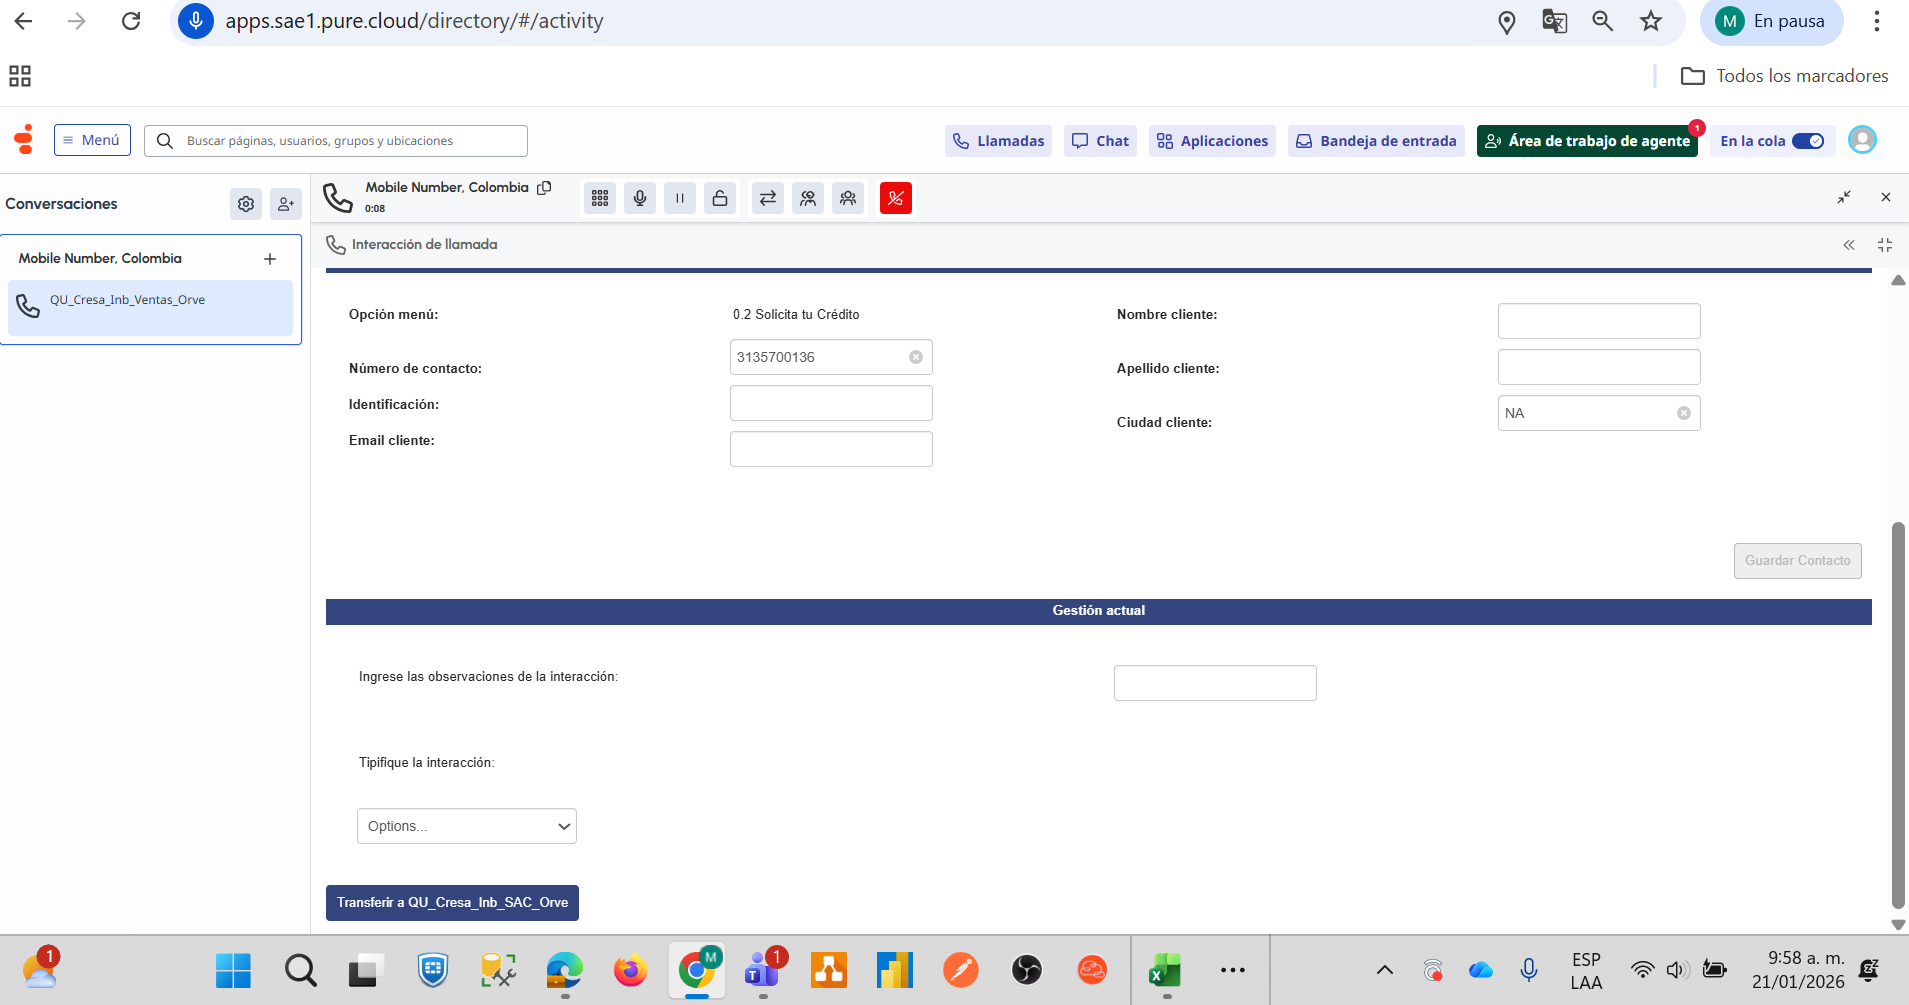Click the Genesys Cloud logo
1909x1005 pixels.
[24, 140]
